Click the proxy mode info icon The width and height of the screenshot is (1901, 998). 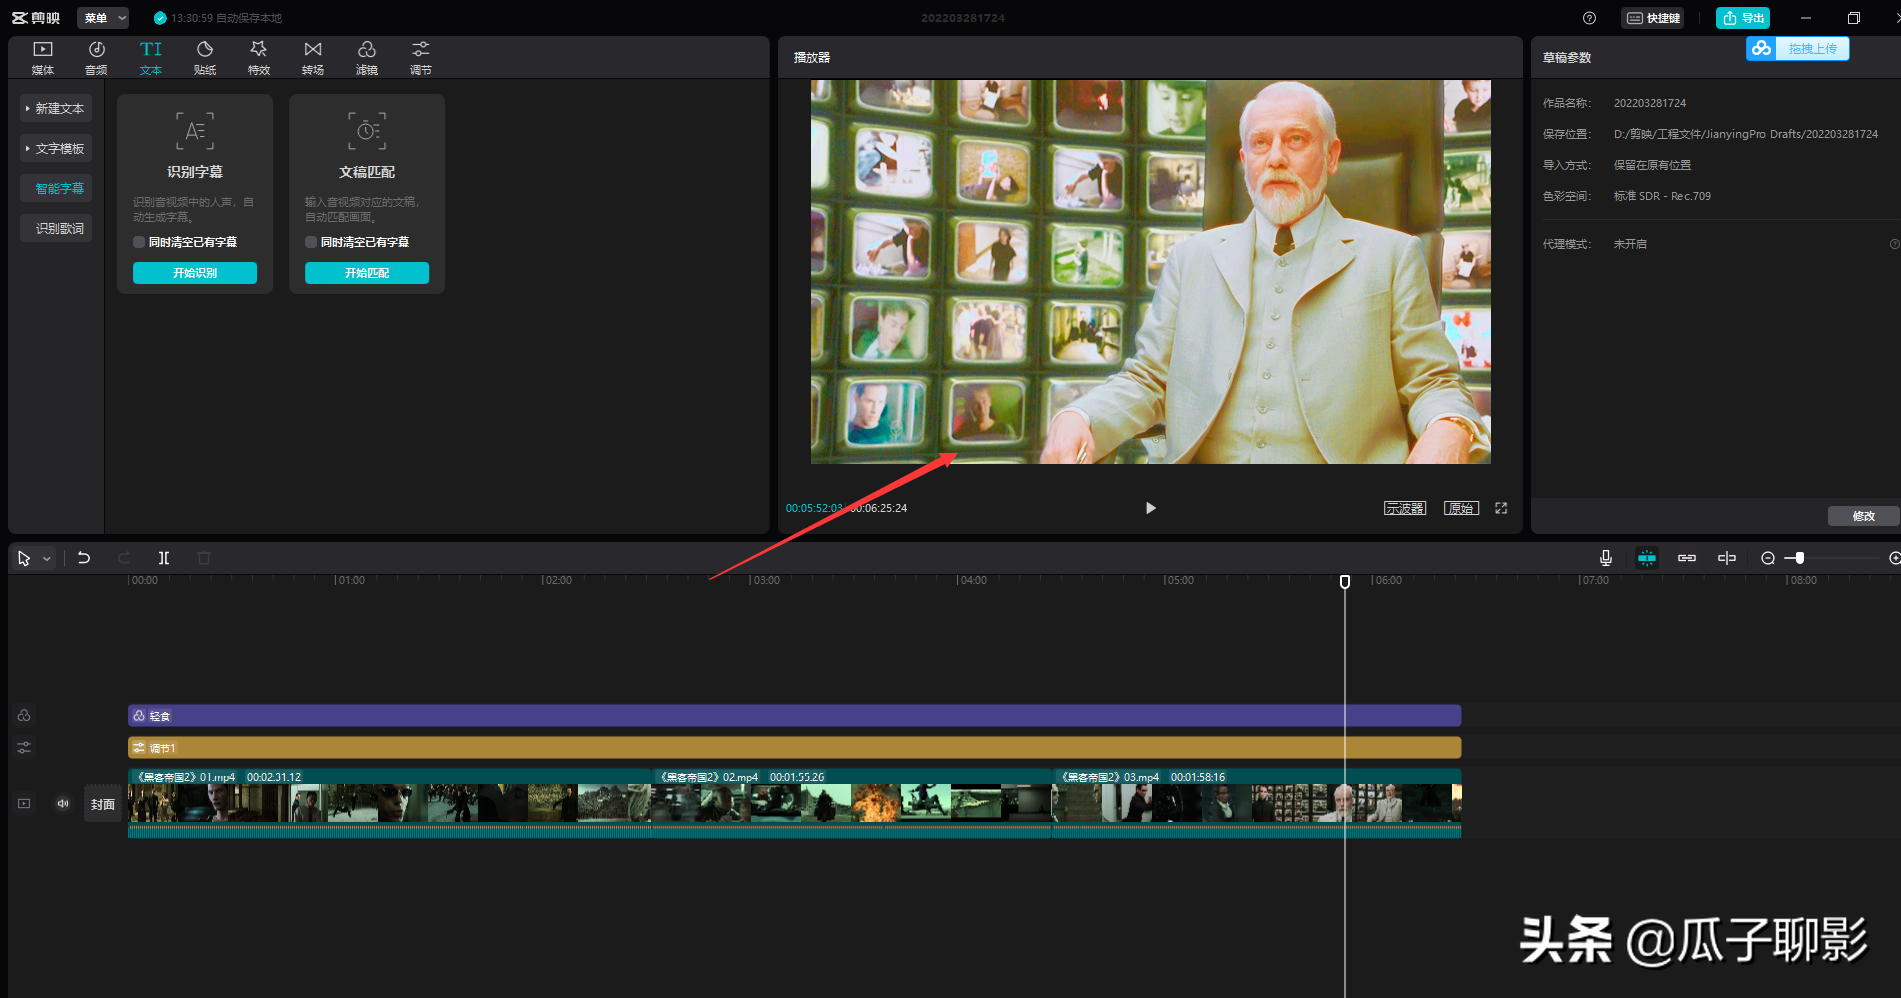pyautogui.click(x=1894, y=244)
